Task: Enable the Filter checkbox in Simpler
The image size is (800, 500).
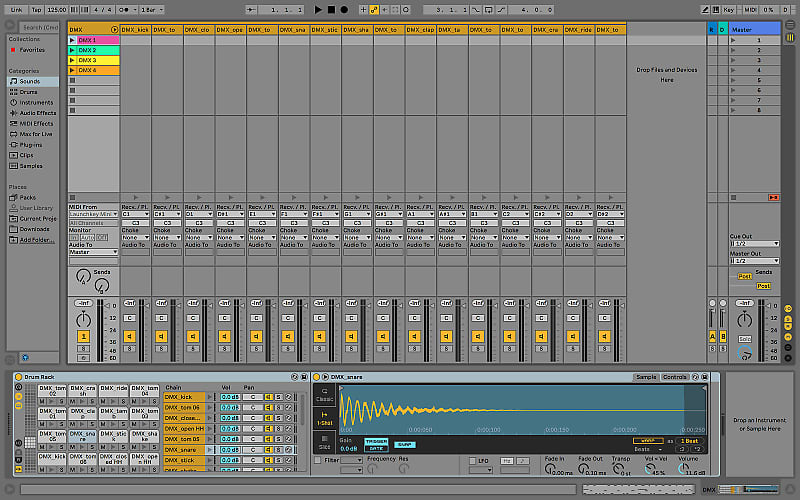Action: tap(318, 460)
